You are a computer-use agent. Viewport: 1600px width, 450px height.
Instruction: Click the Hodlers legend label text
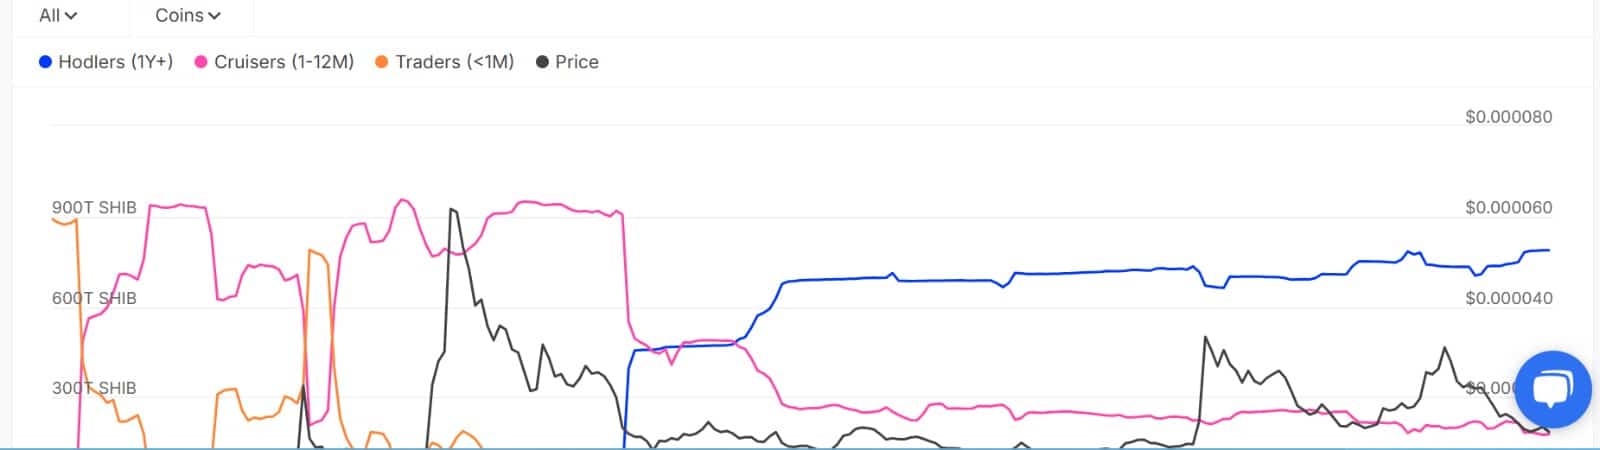[x=115, y=62]
